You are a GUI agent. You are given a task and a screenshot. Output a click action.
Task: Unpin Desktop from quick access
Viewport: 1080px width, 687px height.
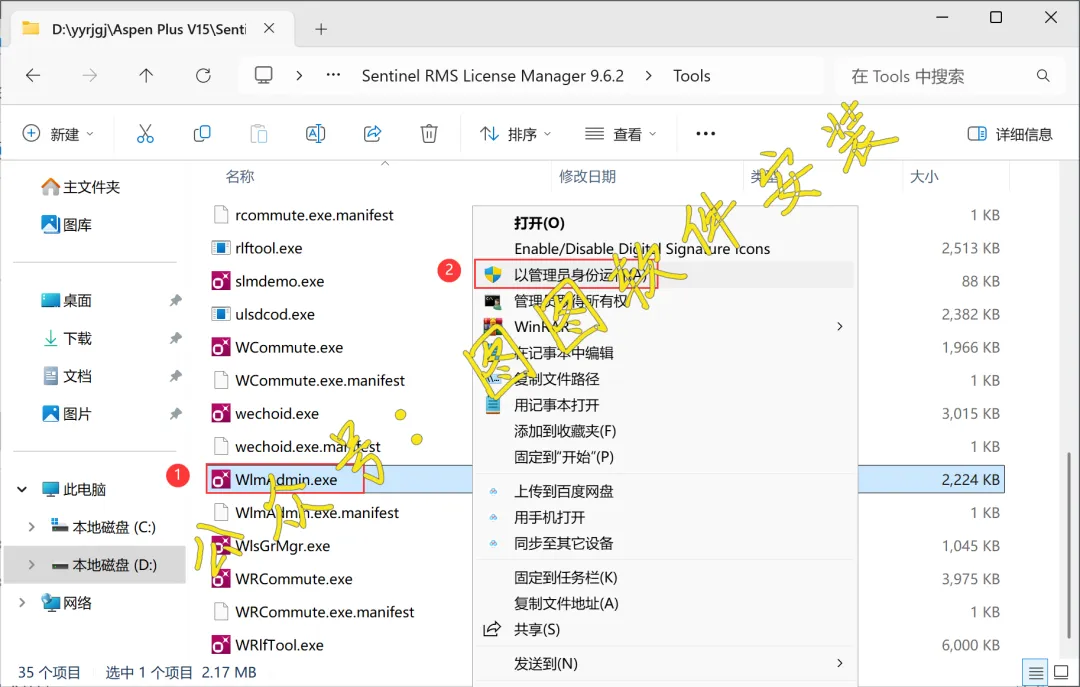(176, 300)
